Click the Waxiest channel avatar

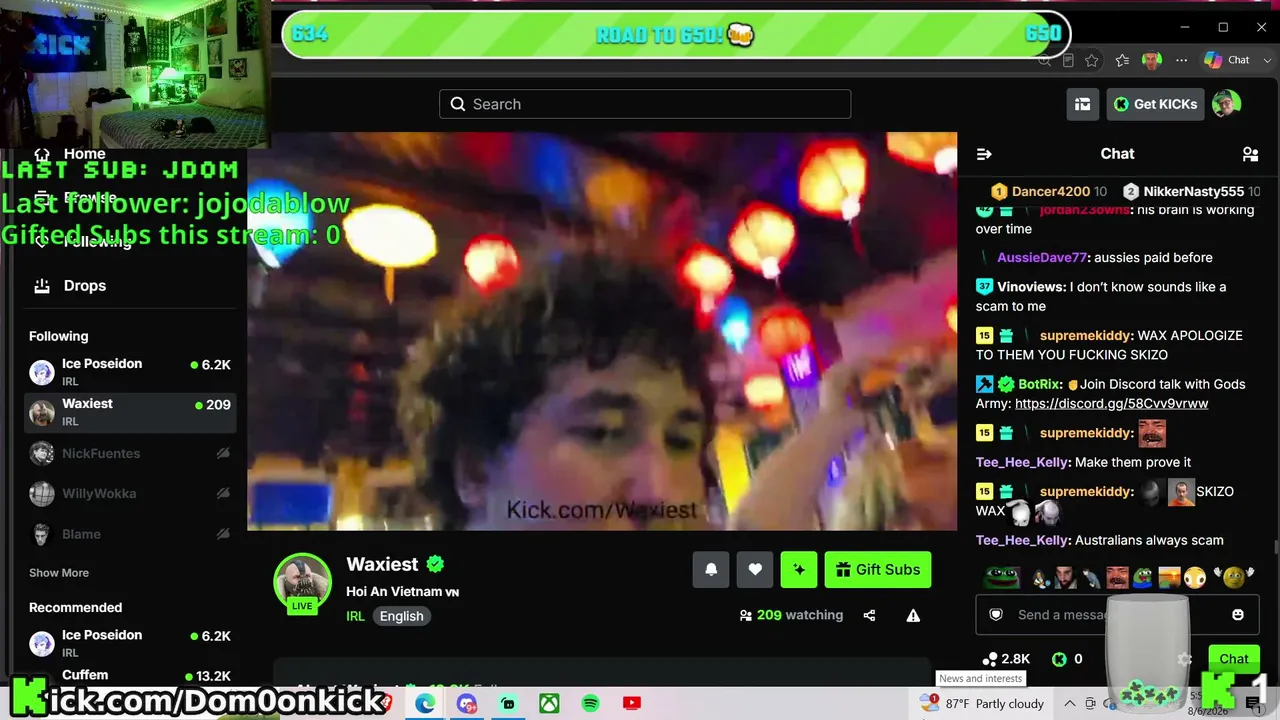coord(302,582)
